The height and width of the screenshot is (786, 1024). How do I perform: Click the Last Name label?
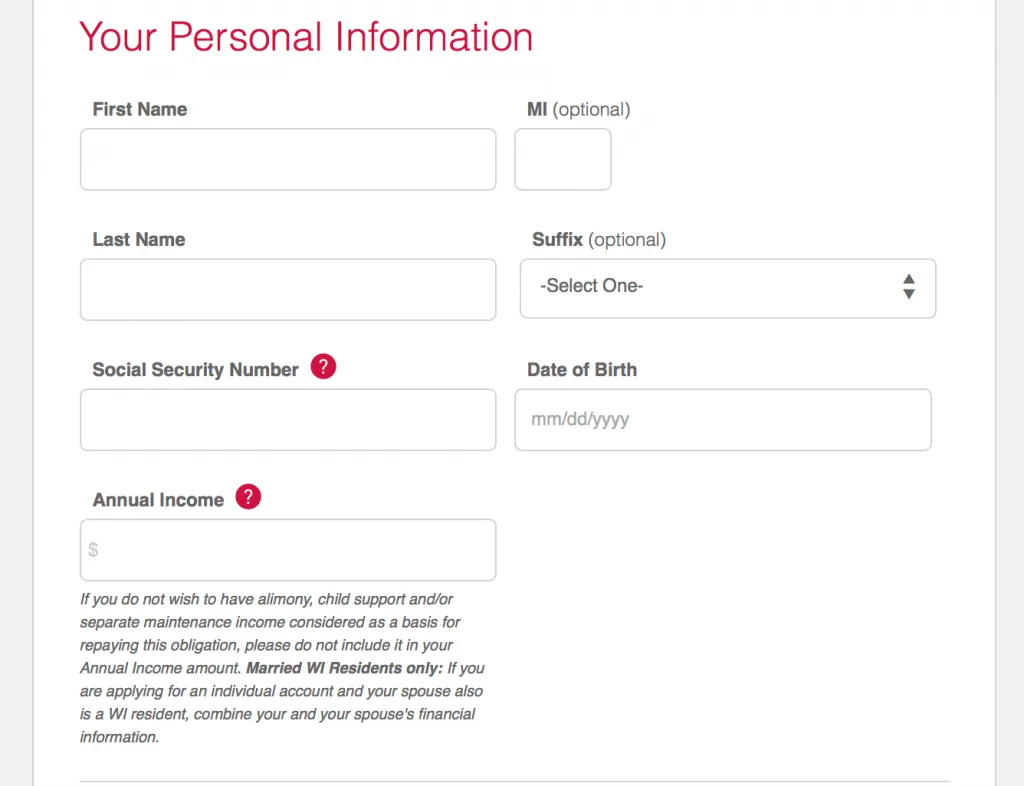tap(139, 240)
